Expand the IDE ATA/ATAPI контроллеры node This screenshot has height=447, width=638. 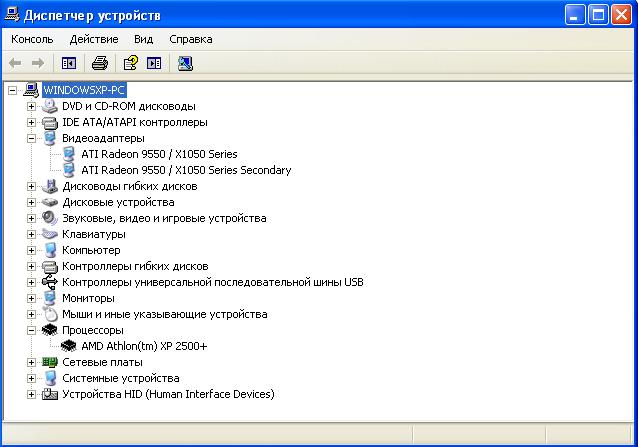click(x=31, y=122)
